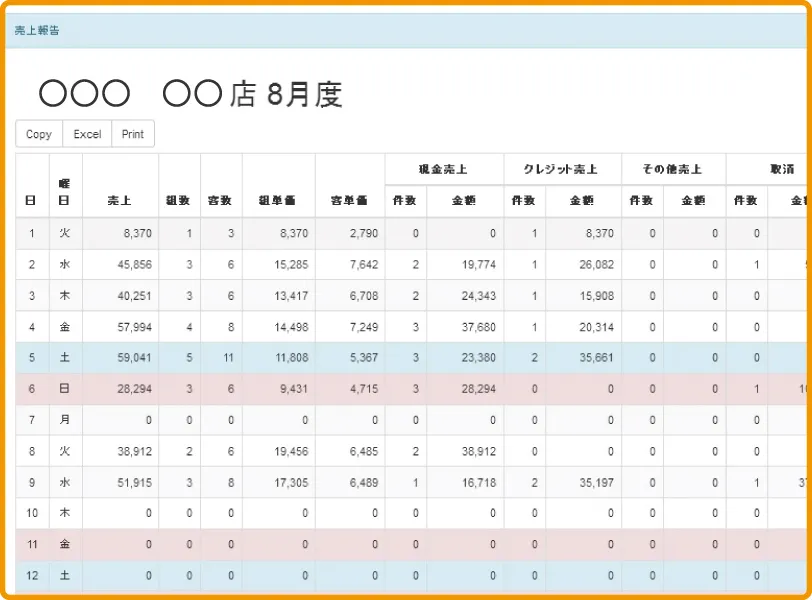Click the sales cell showing 45,856
The image size is (812, 600).
[x=132, y=264]
